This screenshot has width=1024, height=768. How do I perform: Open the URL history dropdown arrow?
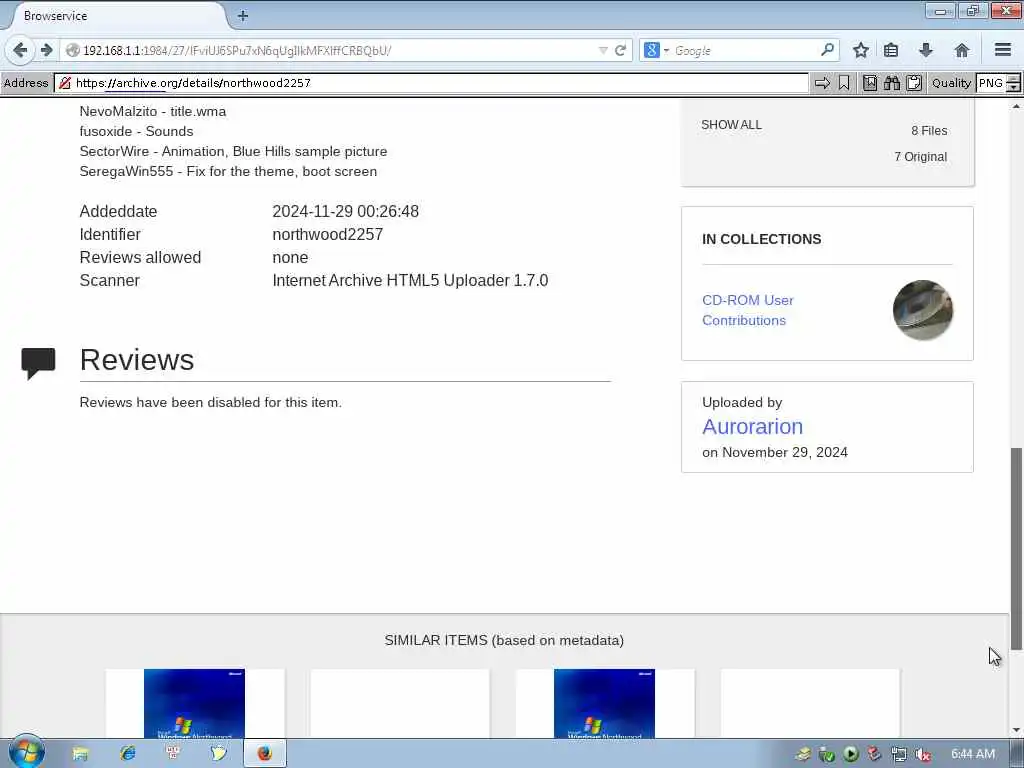coord(603,50)
